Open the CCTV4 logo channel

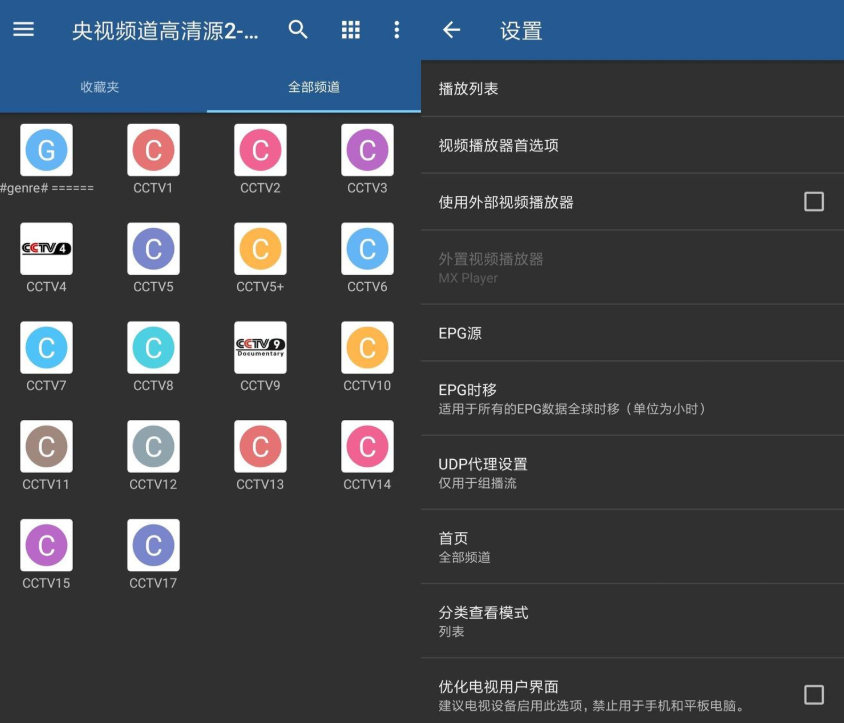46,249
